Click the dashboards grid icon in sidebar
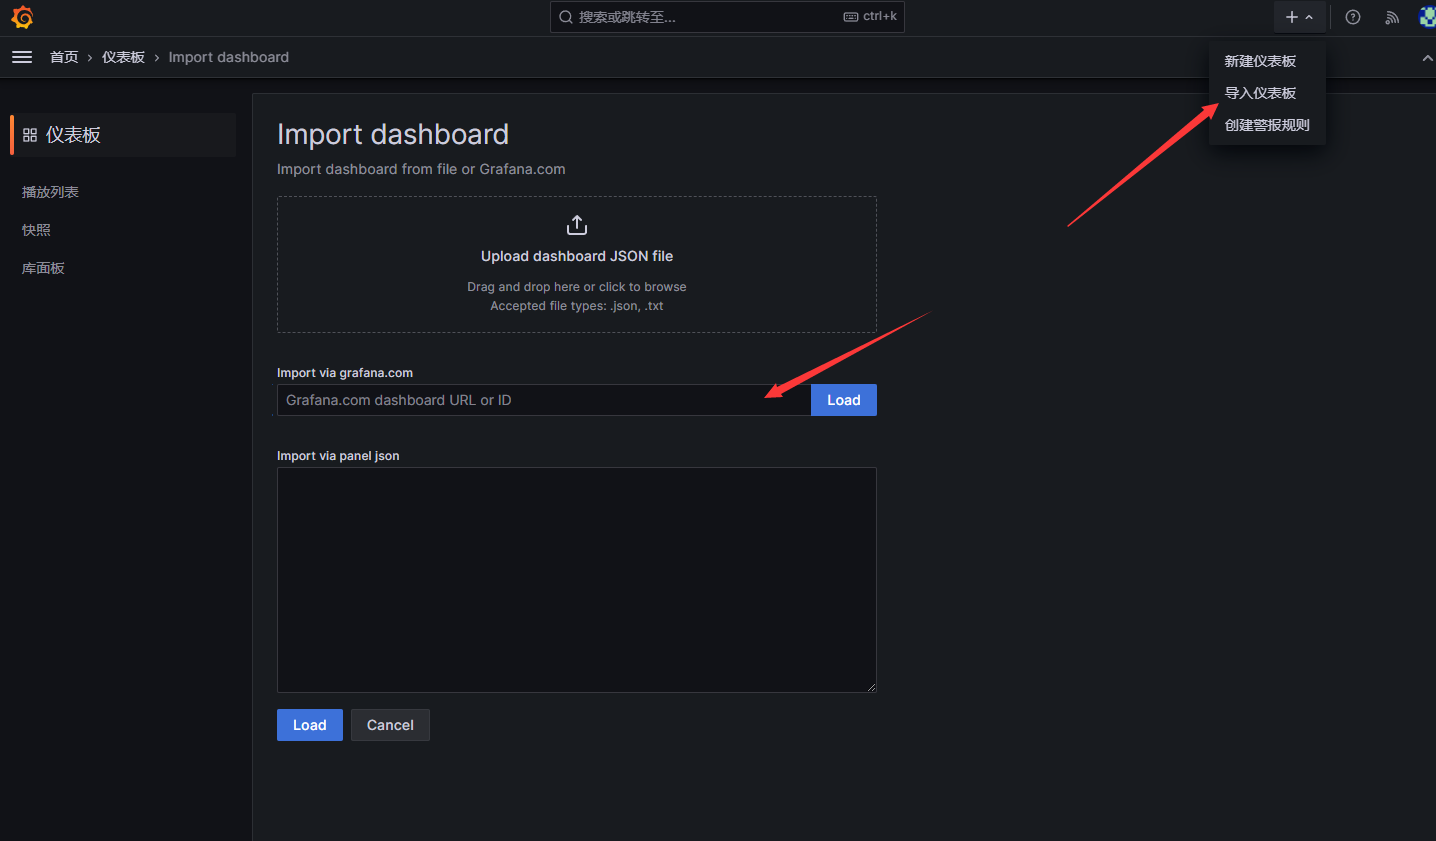Viewport: 1436px width, 841px height. pos(30,135)
